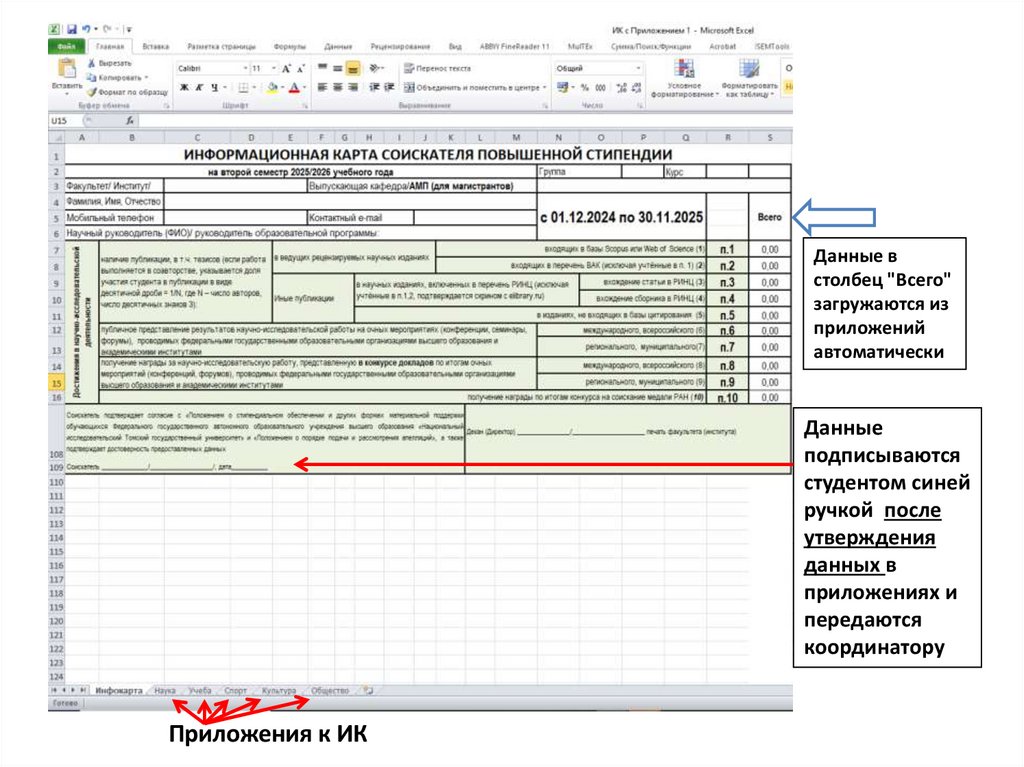Switch to the Разметка страницы tab
The height and width of the screenshot is (767, 1024).
point(221,46)
